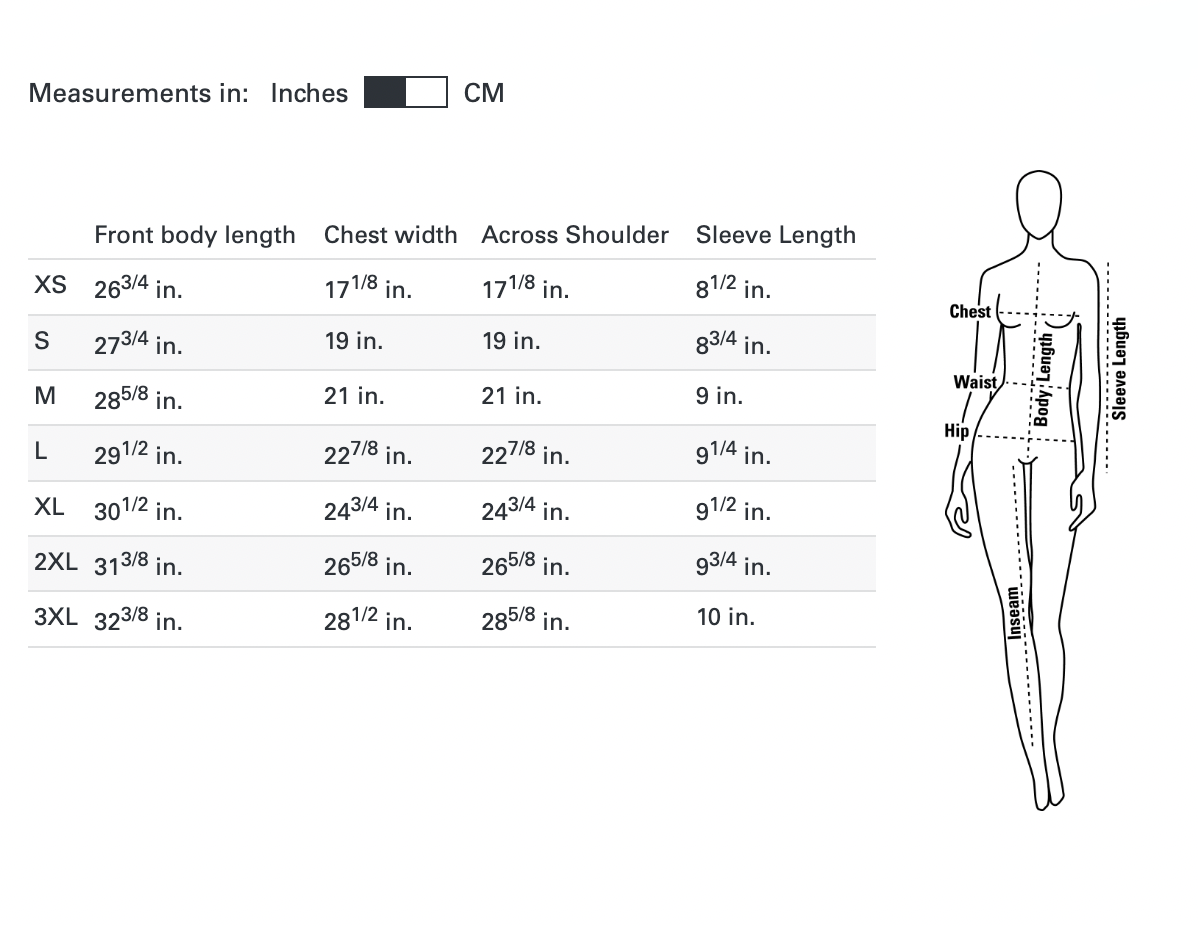Click the vertical Sleeve Length diagram label
The image size is (1198, 926).
[x=1120, y=368]
